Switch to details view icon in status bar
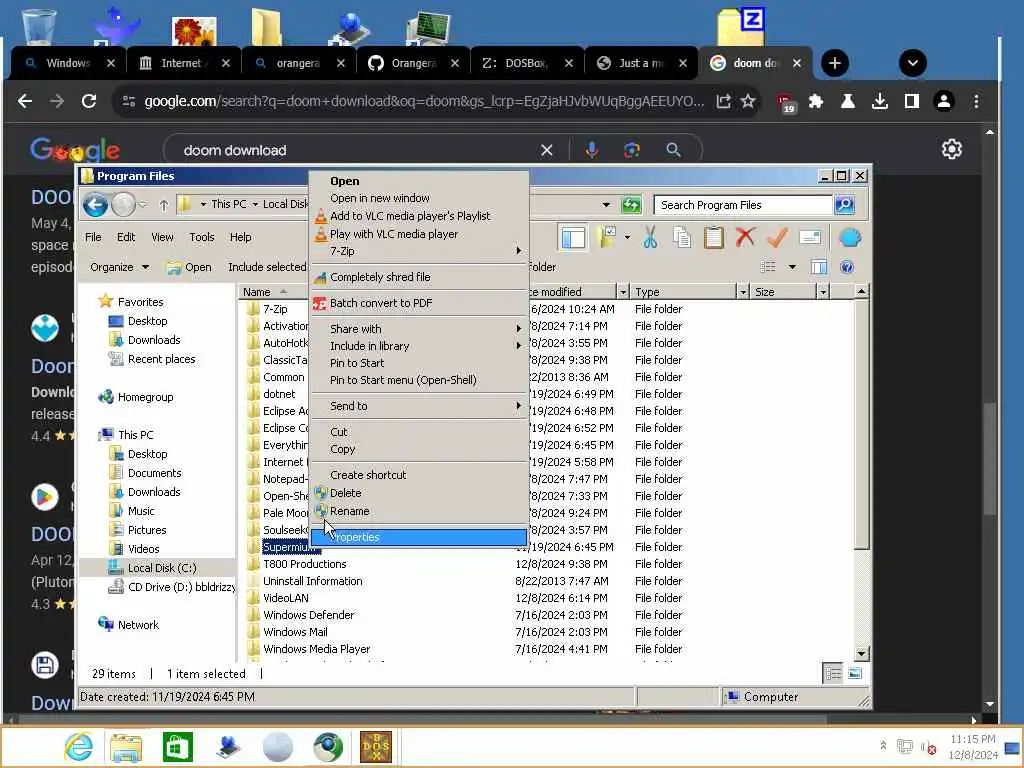 click(833, 673)
